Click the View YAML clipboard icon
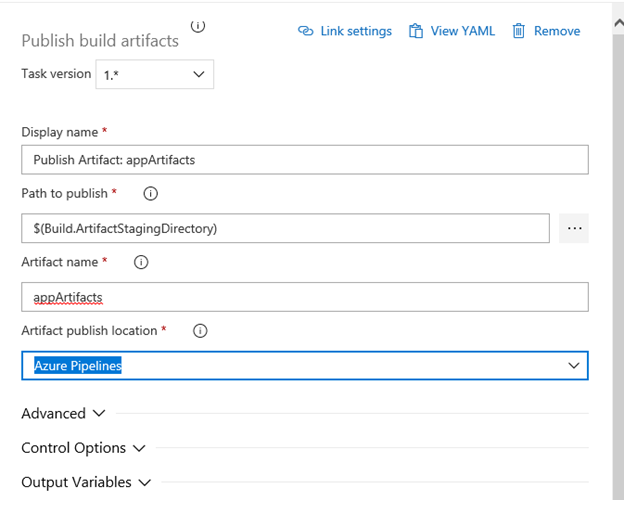 click(x=416, y=31)
